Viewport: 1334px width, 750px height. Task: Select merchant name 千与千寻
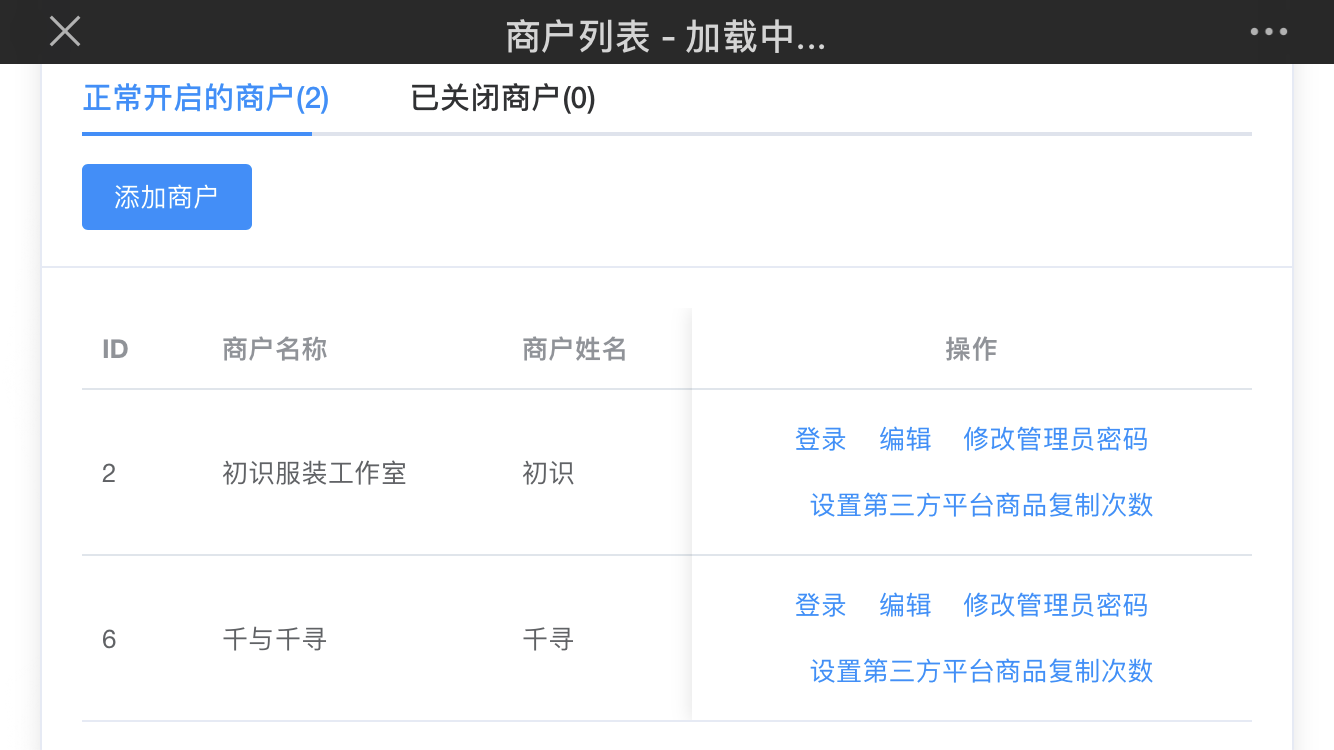275,639
